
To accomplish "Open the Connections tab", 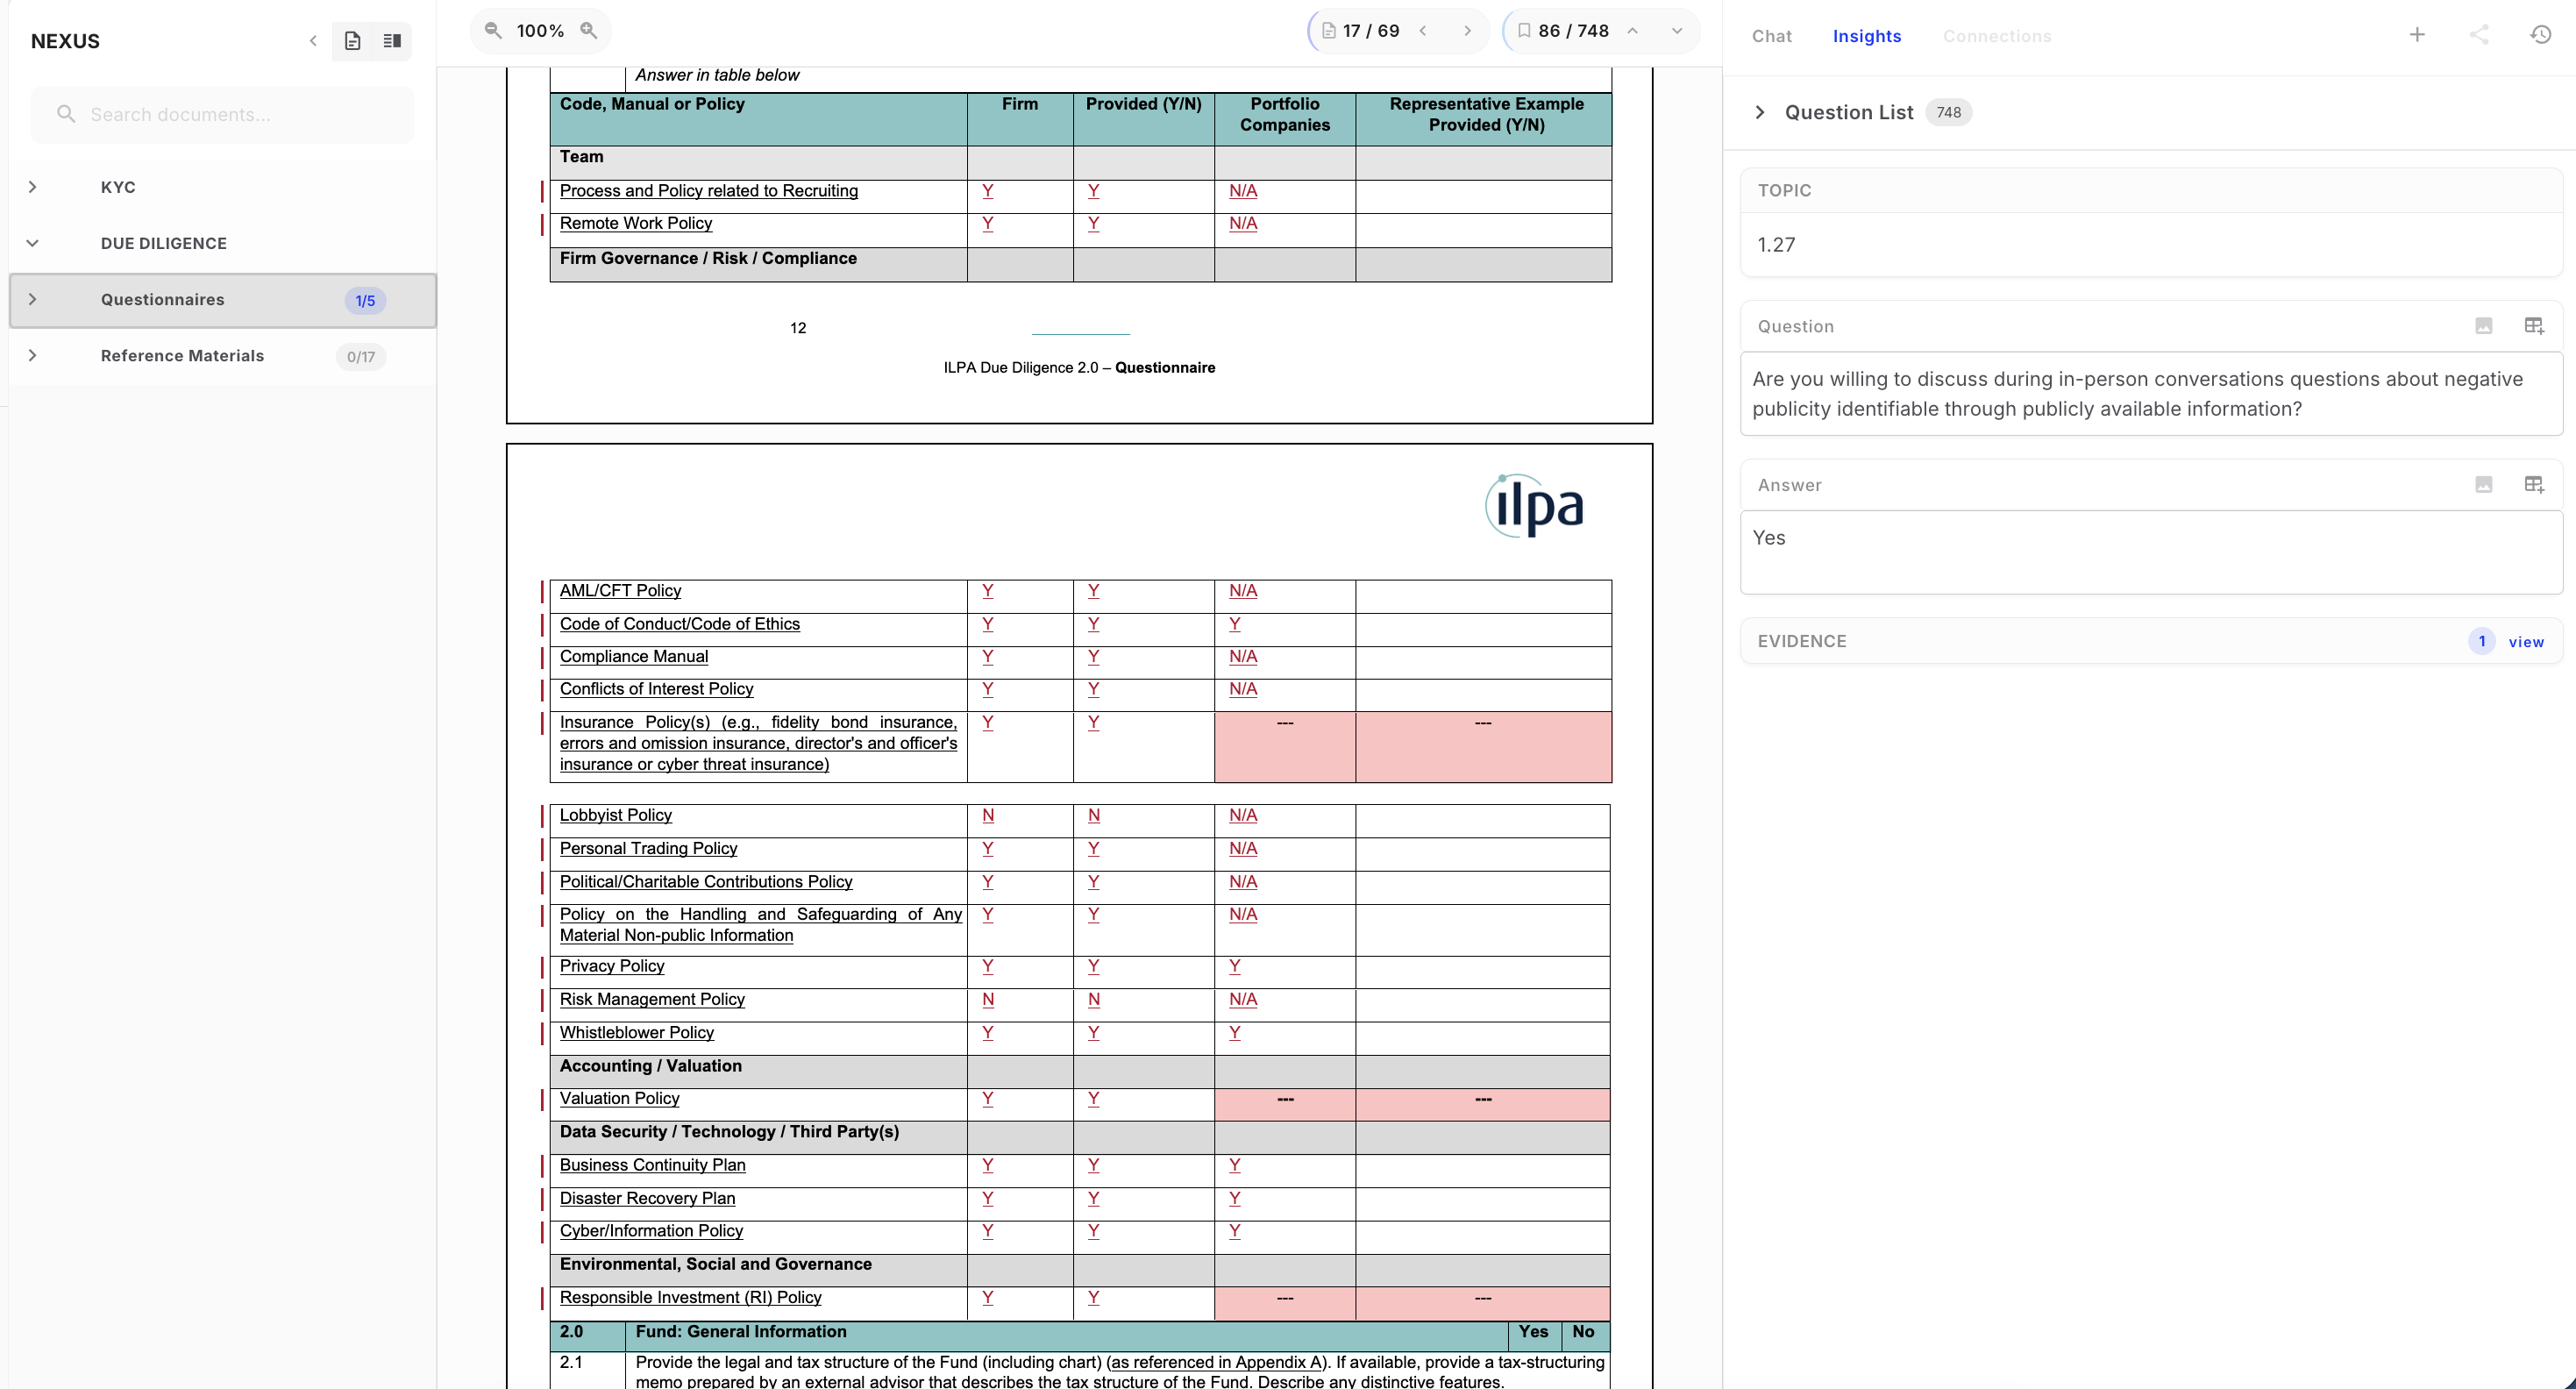I will tap(1997, 36).
